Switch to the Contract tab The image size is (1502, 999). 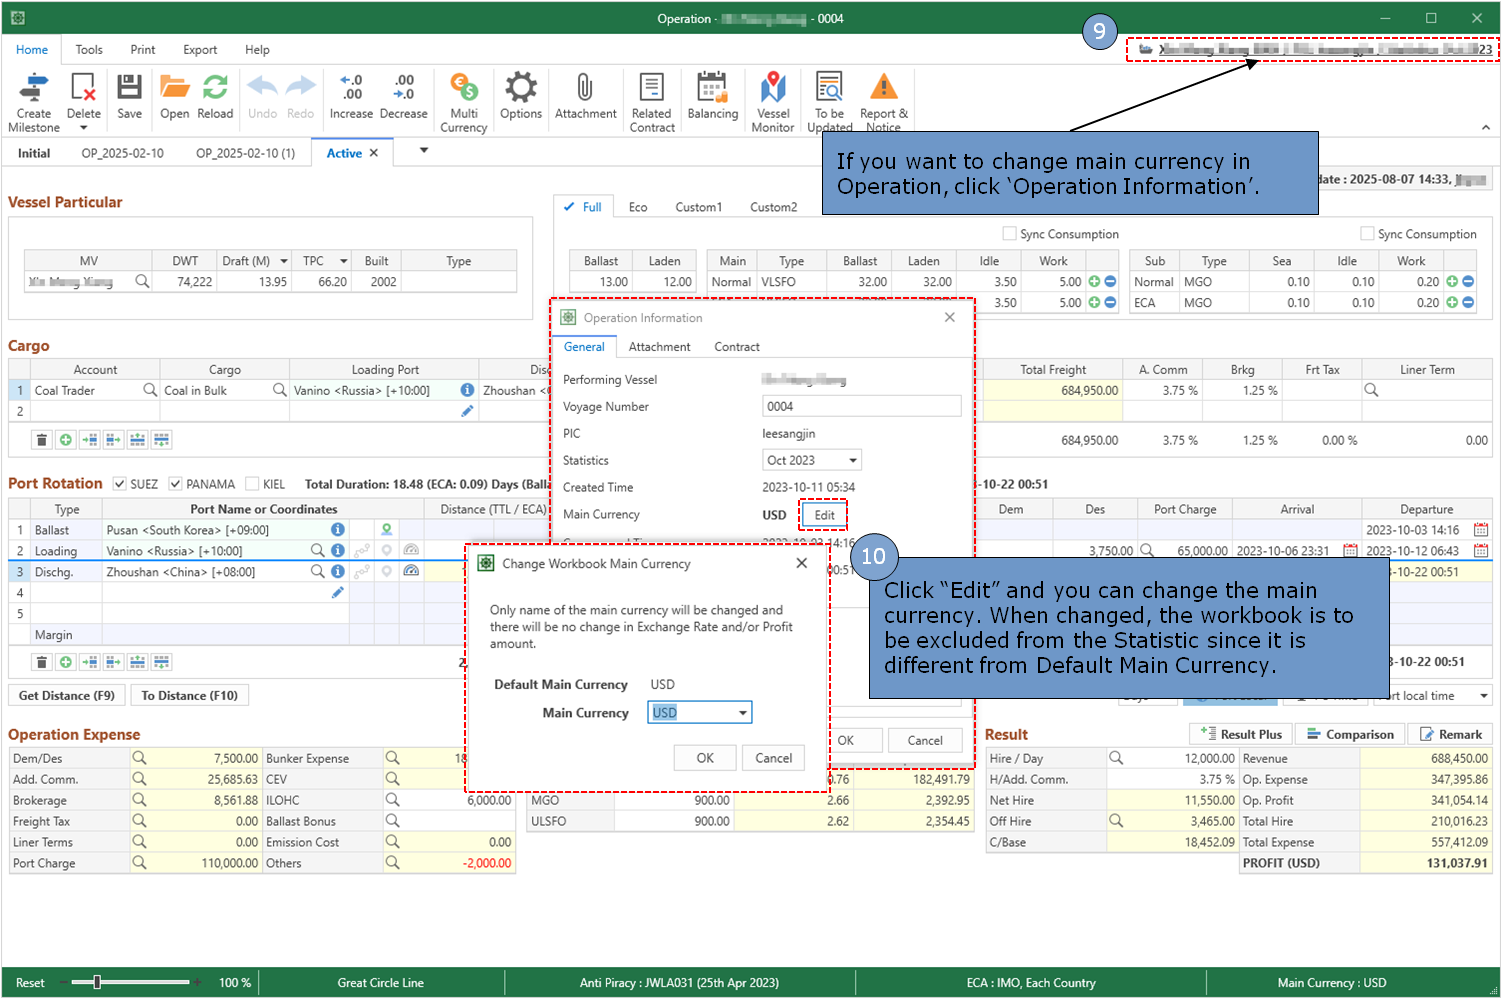click(x=736, y=347)
